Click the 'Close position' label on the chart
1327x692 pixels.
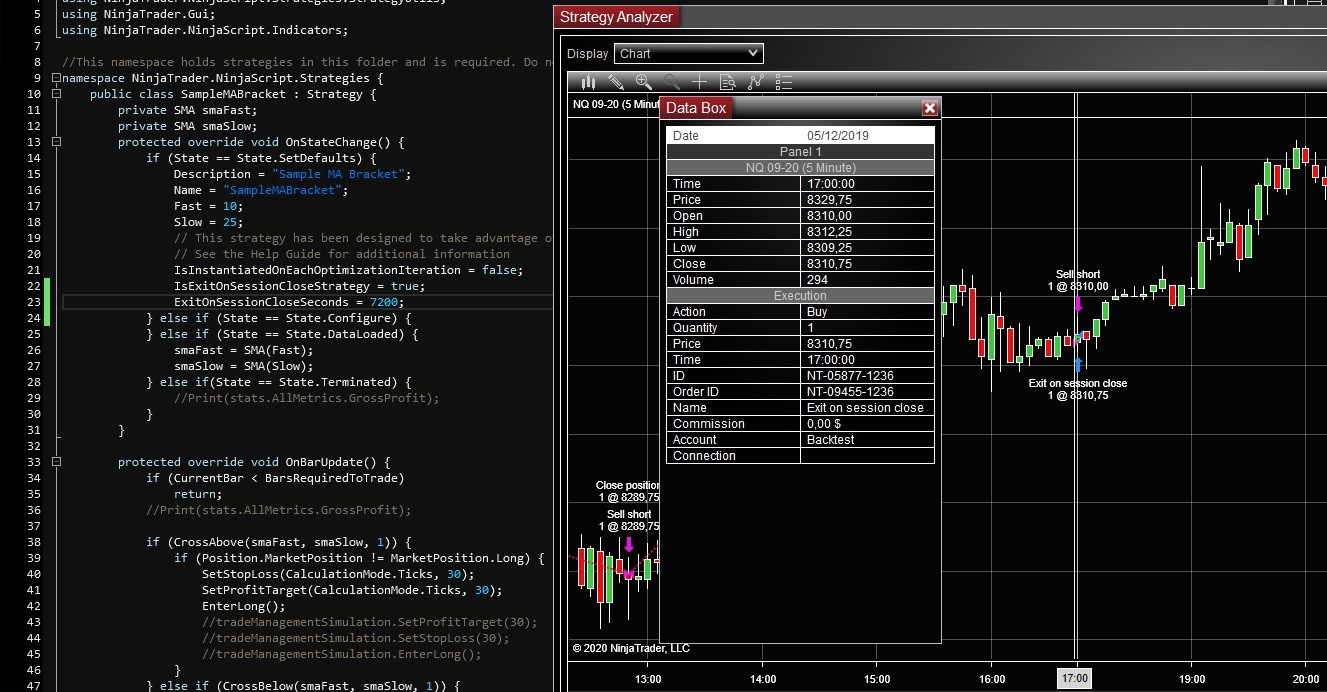click(x=628, y=486)
